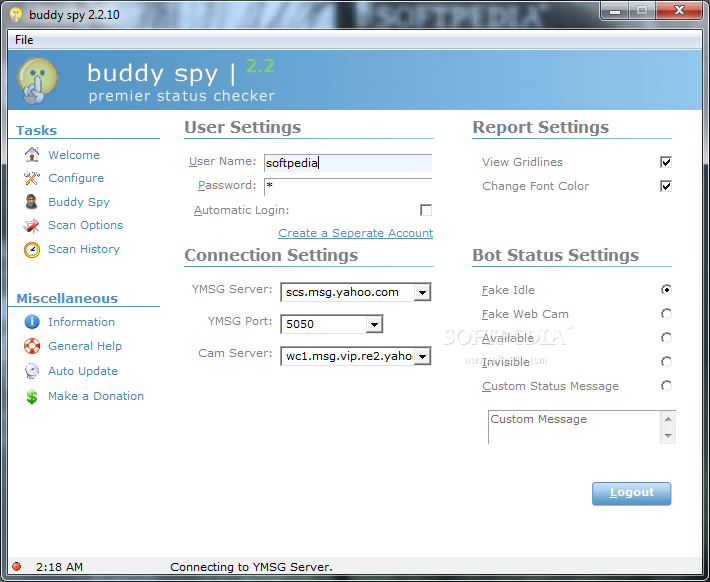
Task: Click the Configure tools icon
Action: pyautogui.click(x=32, y=178)
